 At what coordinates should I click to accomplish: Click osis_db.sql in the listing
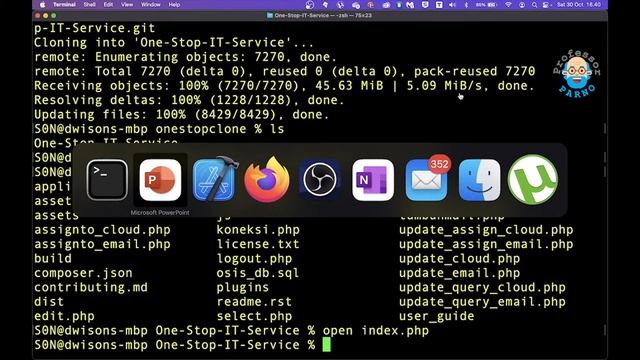click(258, 273)
